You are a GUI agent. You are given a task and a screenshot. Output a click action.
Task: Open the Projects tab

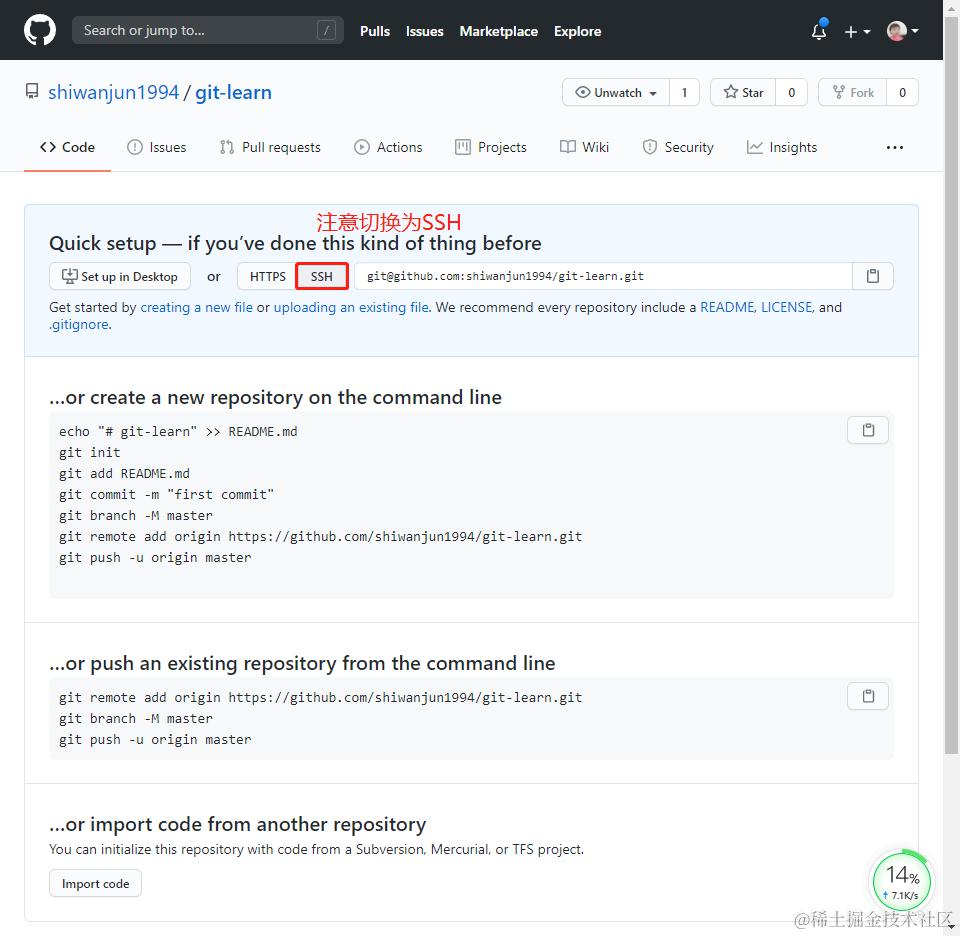pyautogui.click(x=491, y=148)
